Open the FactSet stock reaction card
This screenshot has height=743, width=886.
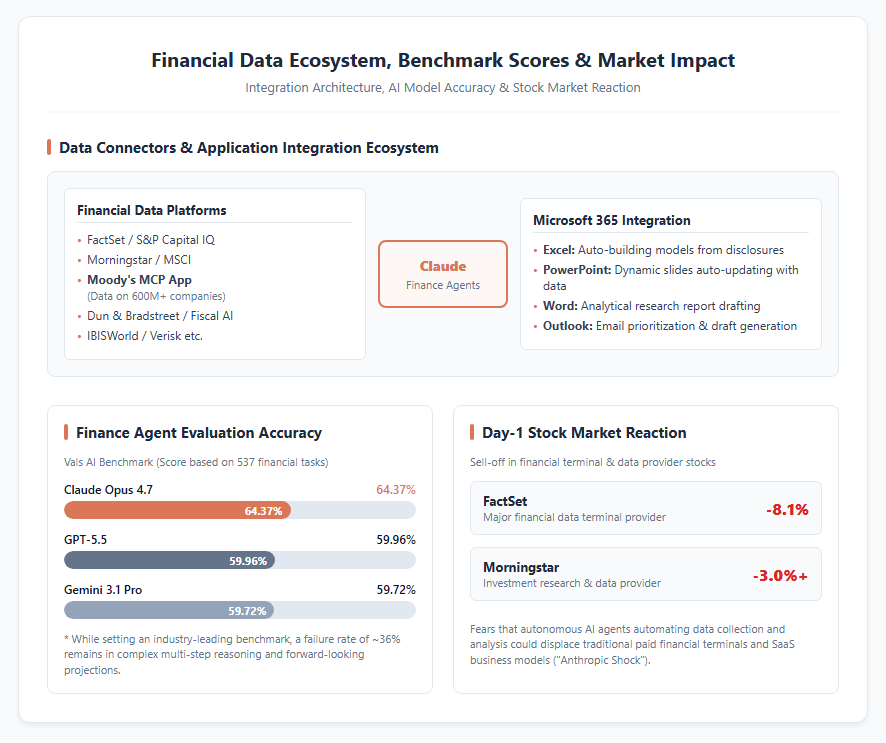[645, 508]
